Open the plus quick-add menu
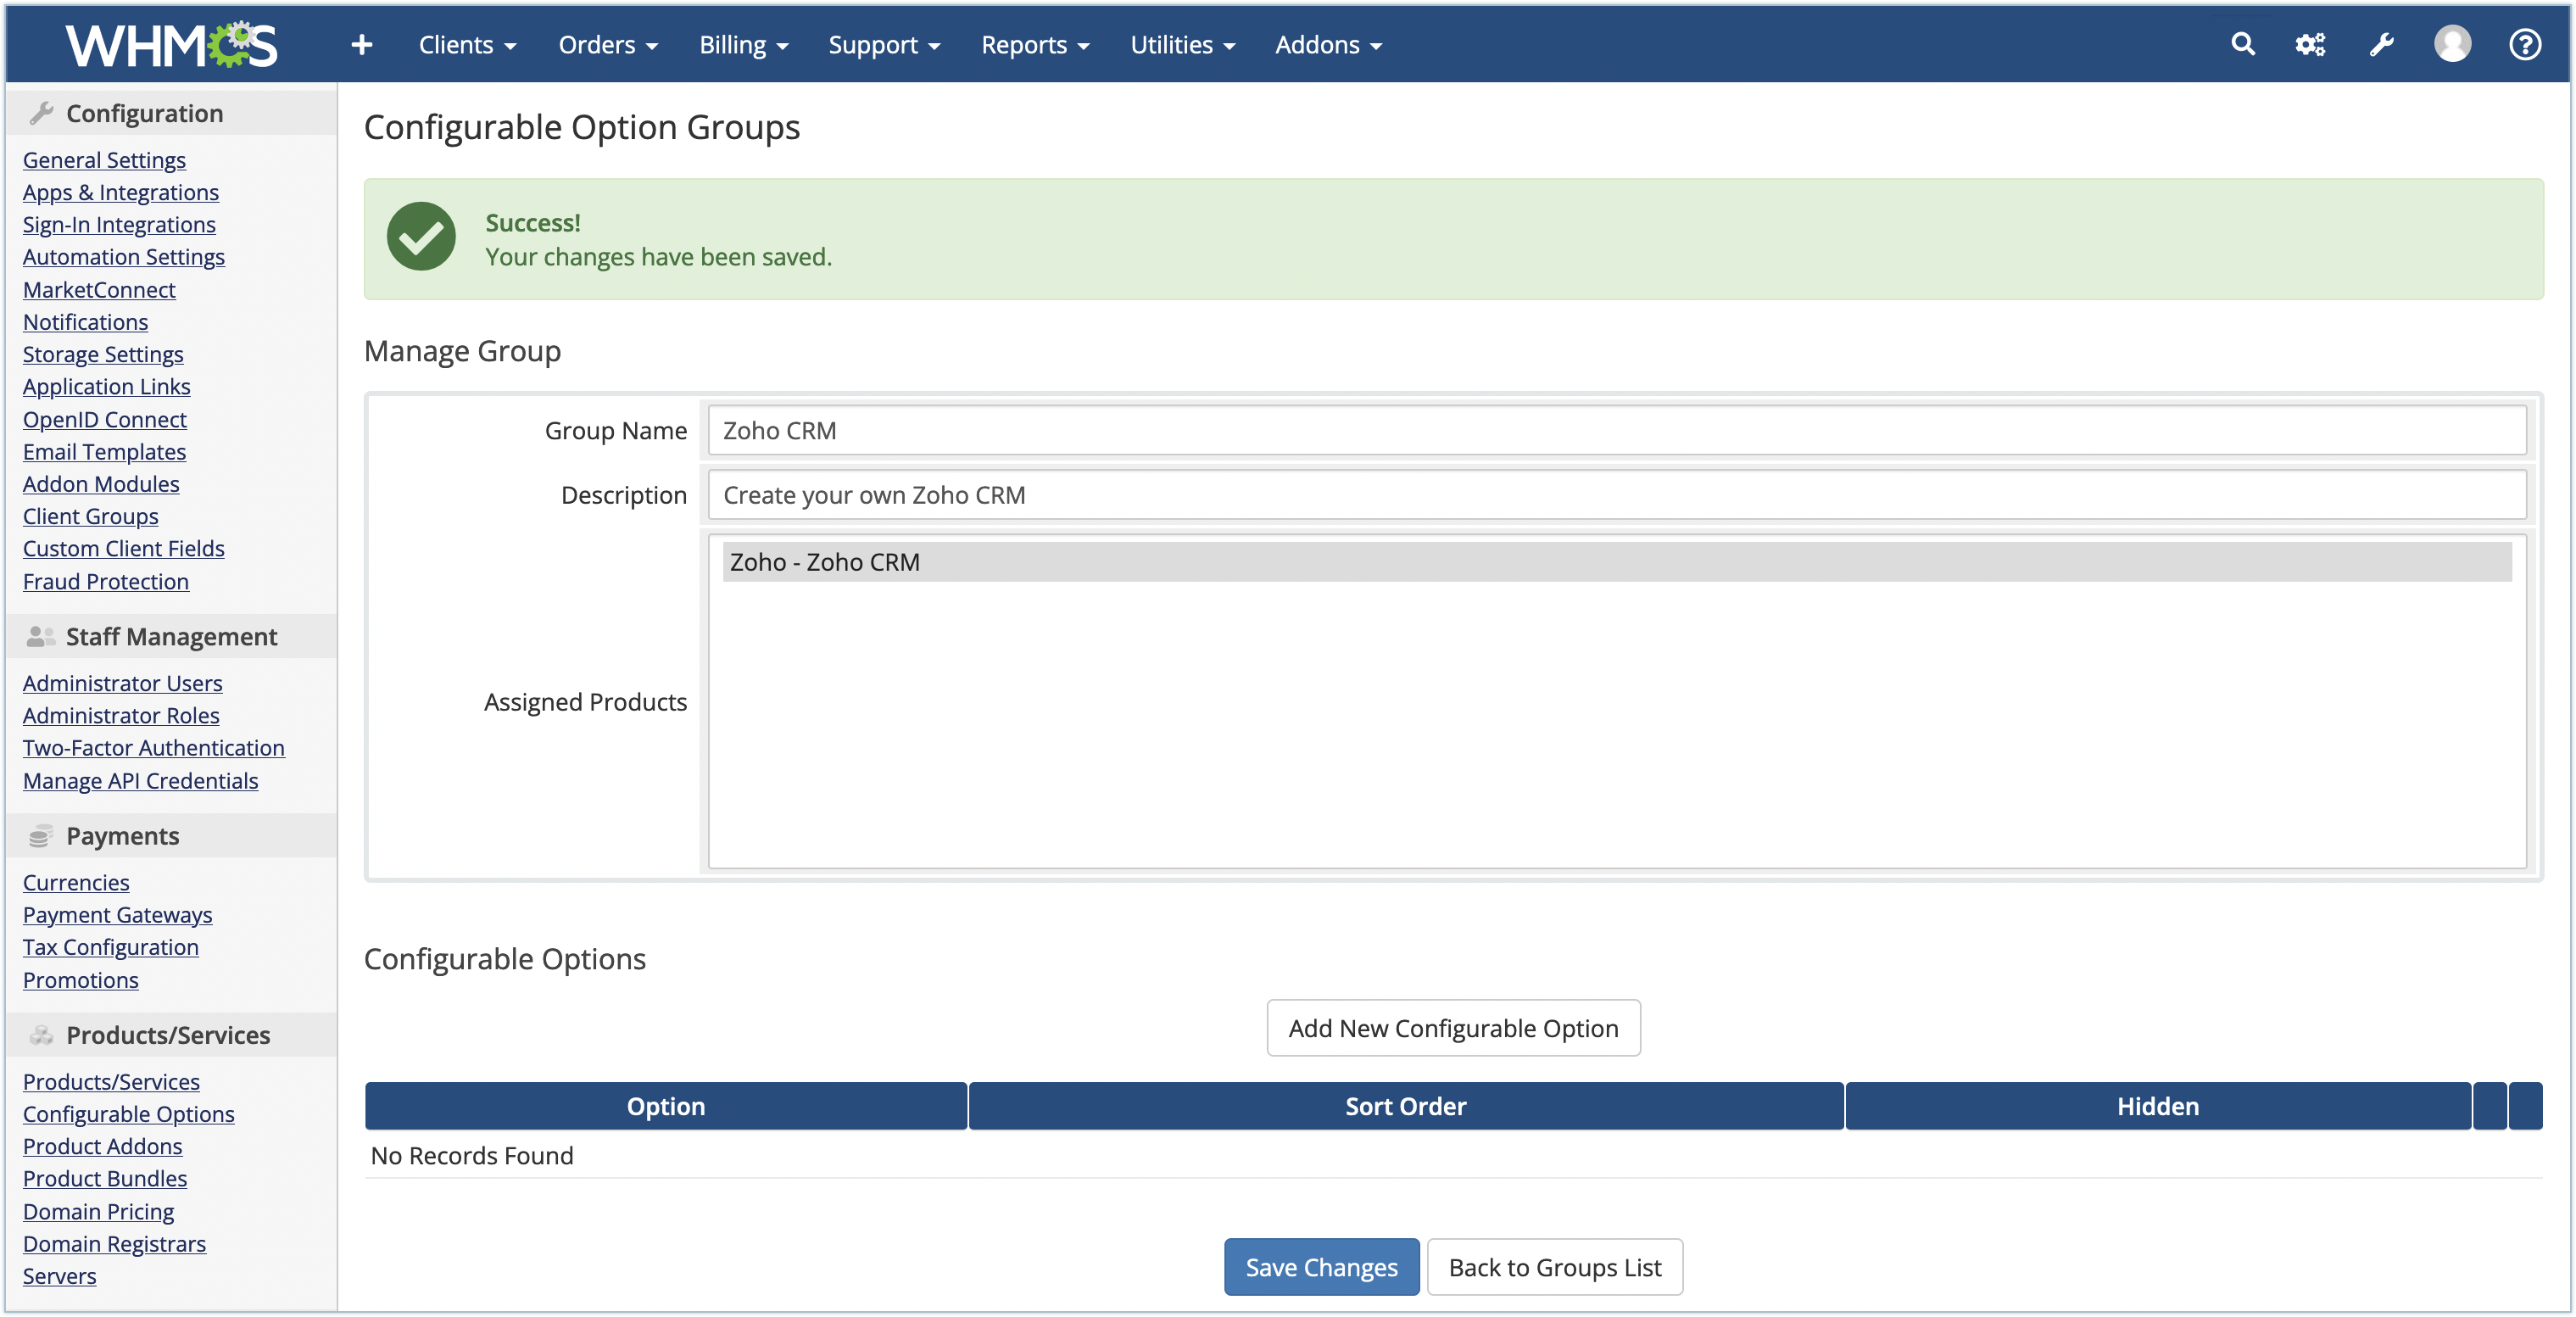The width and height of the screenshot is (2576, 1317). 362,45
